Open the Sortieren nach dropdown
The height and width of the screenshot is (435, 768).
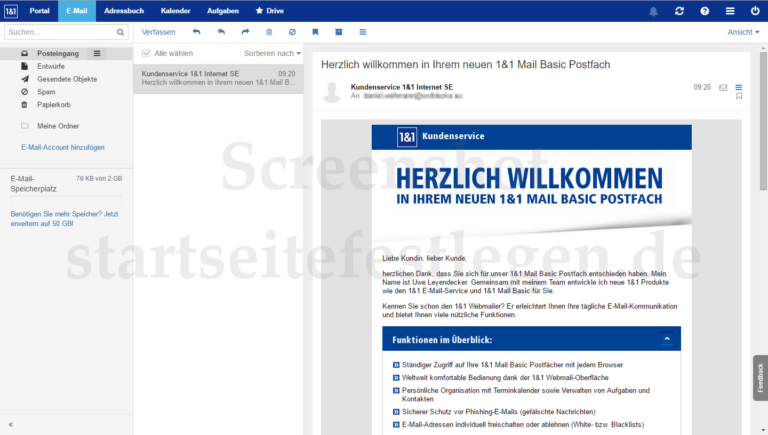pos(272,53)
